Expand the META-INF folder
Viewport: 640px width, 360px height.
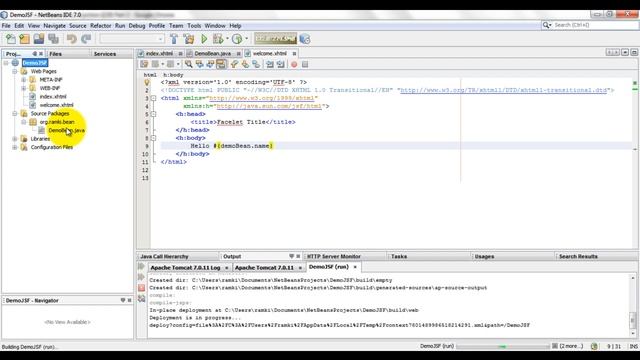[x=24, y=80]
